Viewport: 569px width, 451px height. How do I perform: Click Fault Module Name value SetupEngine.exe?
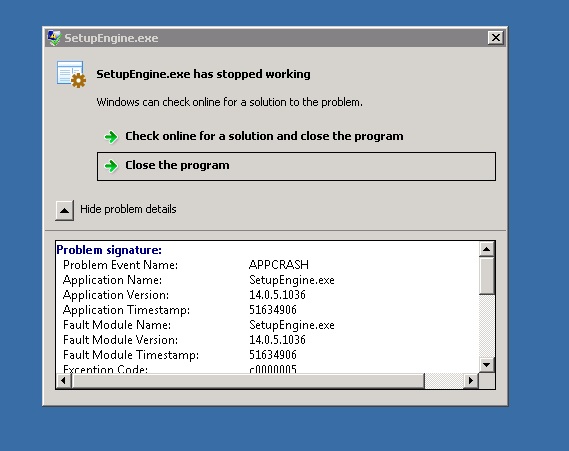[x=292, y=325]
